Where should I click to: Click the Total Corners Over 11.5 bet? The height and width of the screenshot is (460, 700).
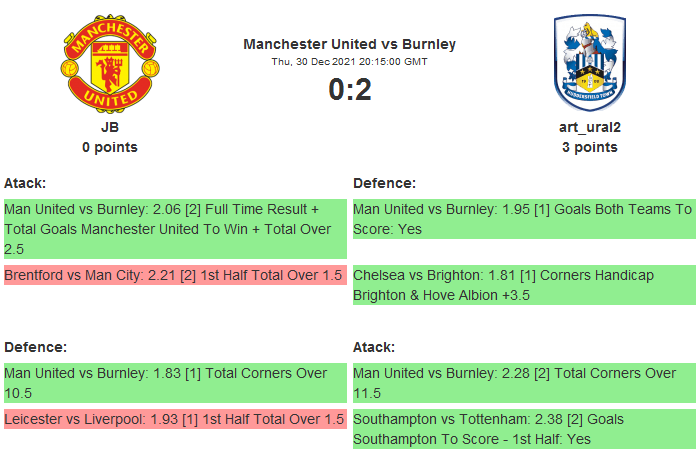point(523,383)
